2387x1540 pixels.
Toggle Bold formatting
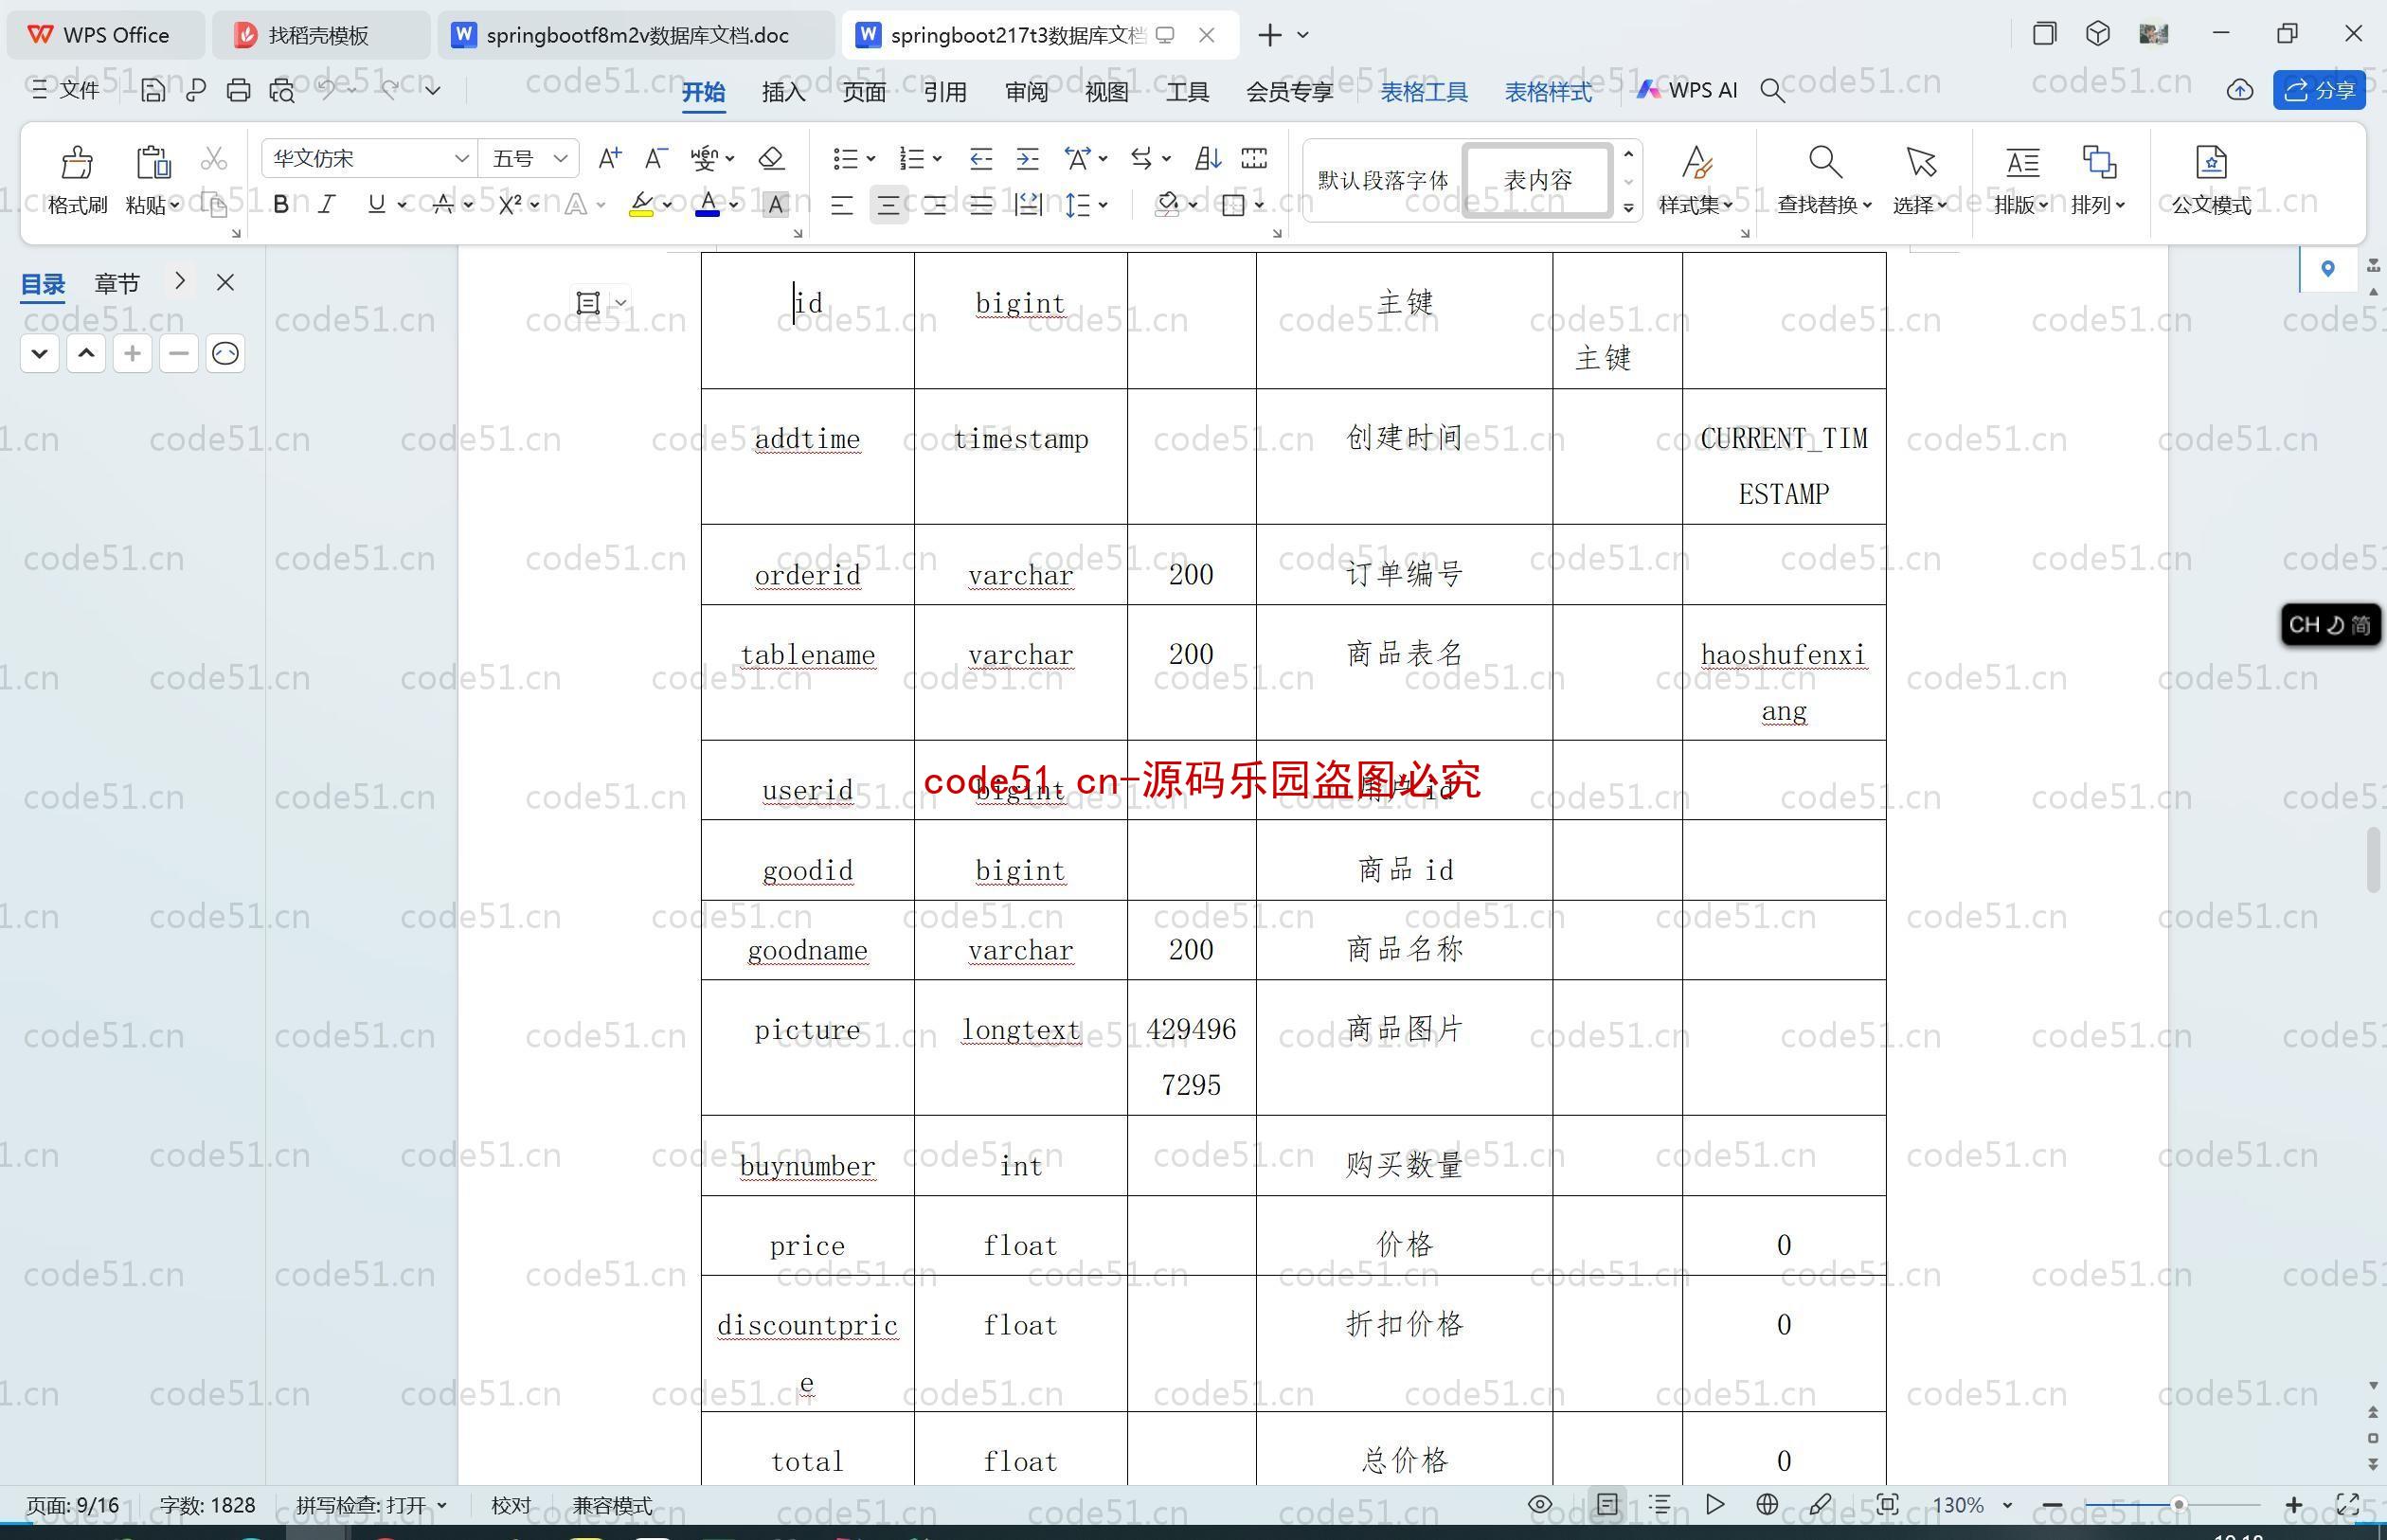point(281,205)
